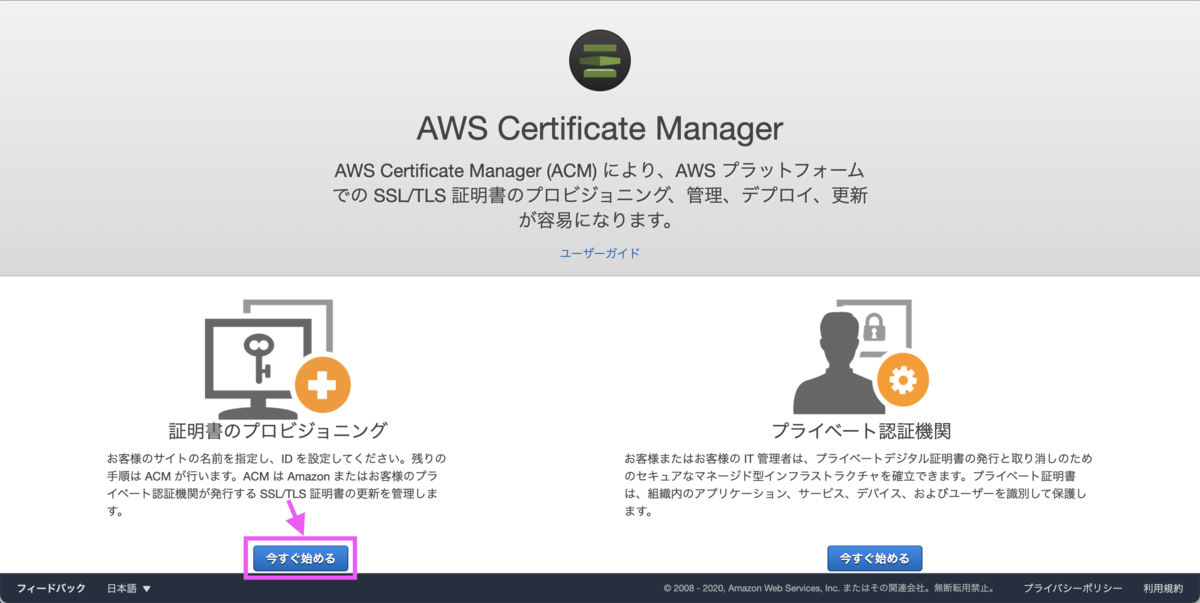Viewport: 1200px width, 603px height.
Task: Click 今すぐ始める under プライベート認証機関
Action: coord(874,558)
